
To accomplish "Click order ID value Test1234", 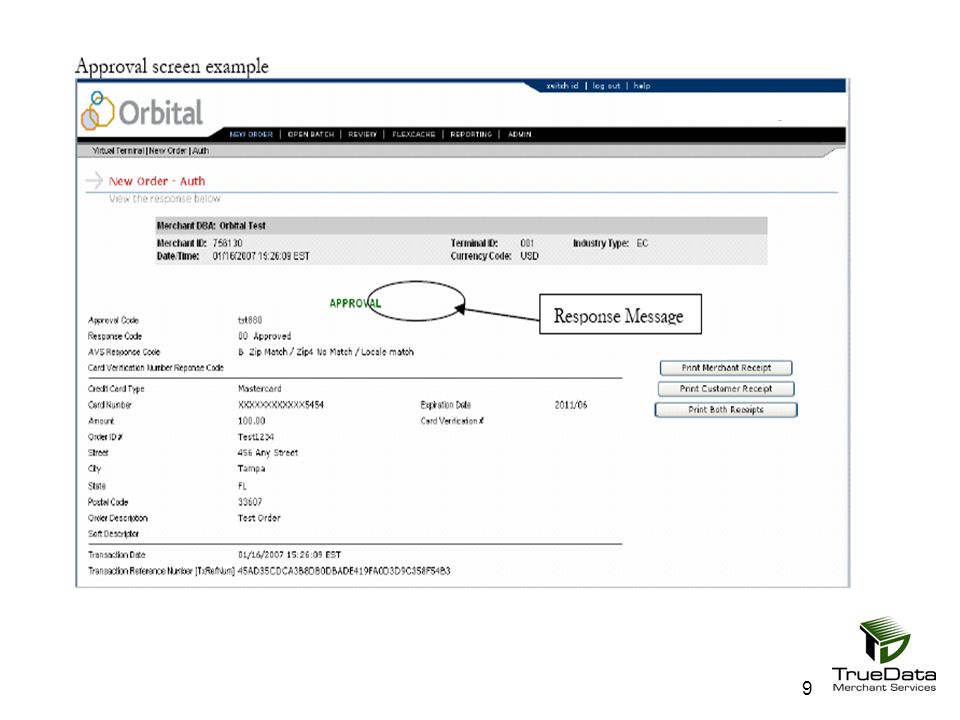I will coord(256,437).
